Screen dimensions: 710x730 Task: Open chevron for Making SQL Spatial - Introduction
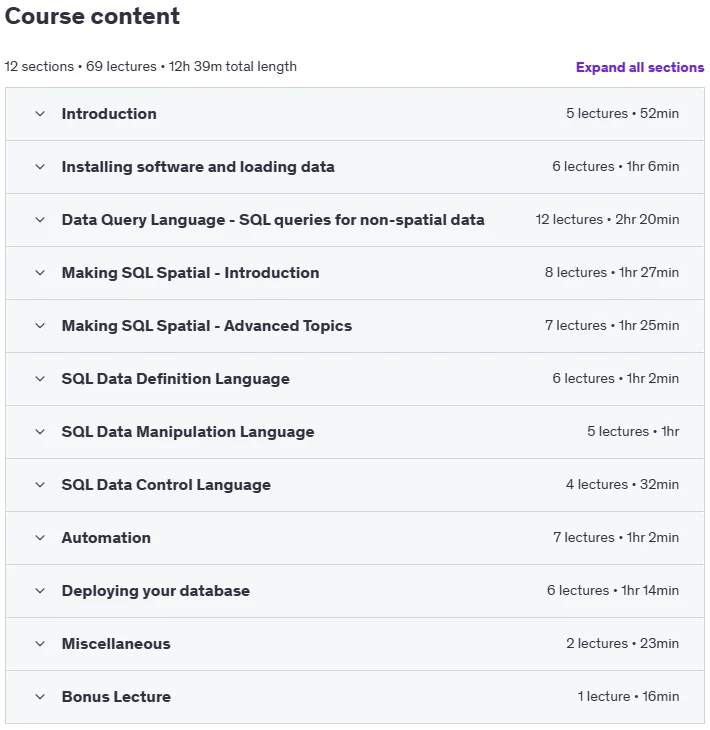click(40, 273)
